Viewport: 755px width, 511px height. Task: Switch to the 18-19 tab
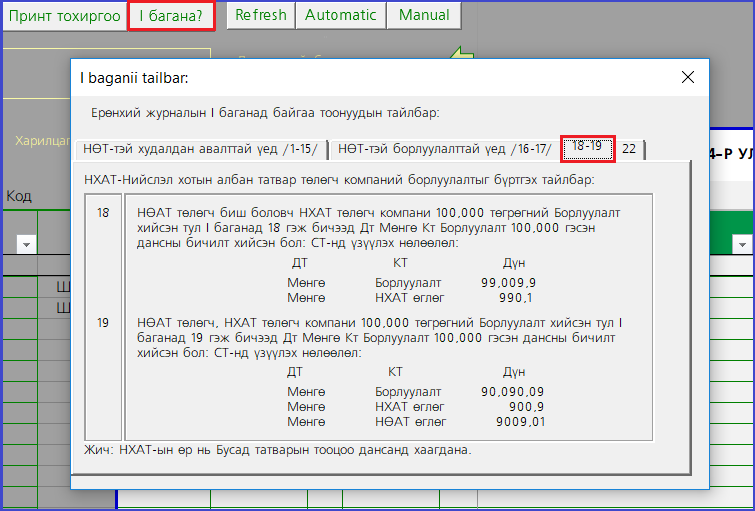(587, 146)
